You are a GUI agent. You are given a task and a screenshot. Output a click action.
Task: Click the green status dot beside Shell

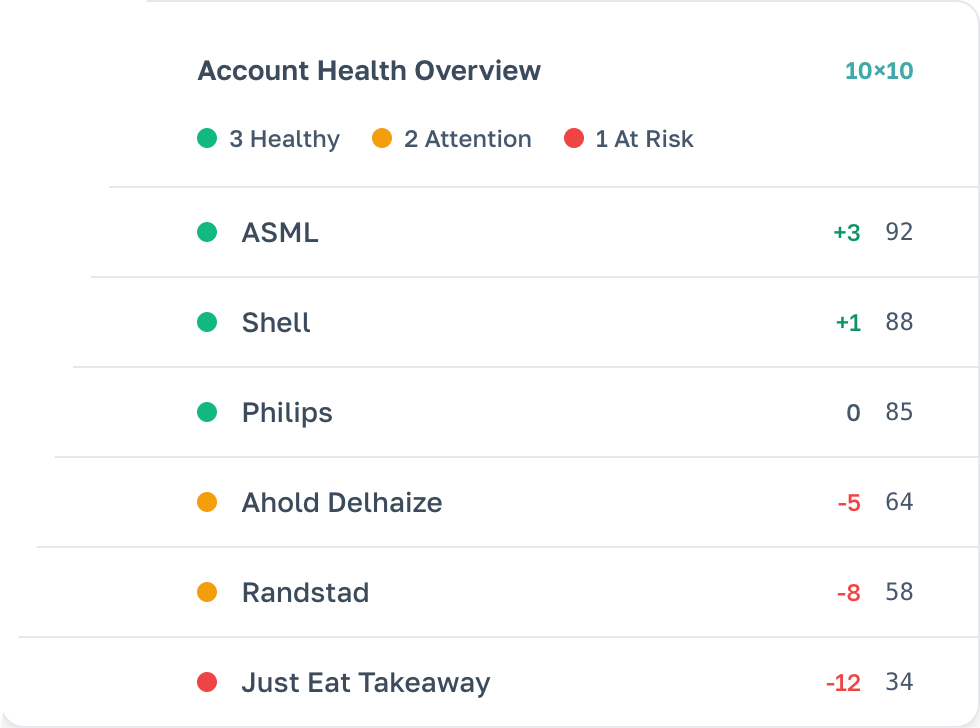[207, 323]
